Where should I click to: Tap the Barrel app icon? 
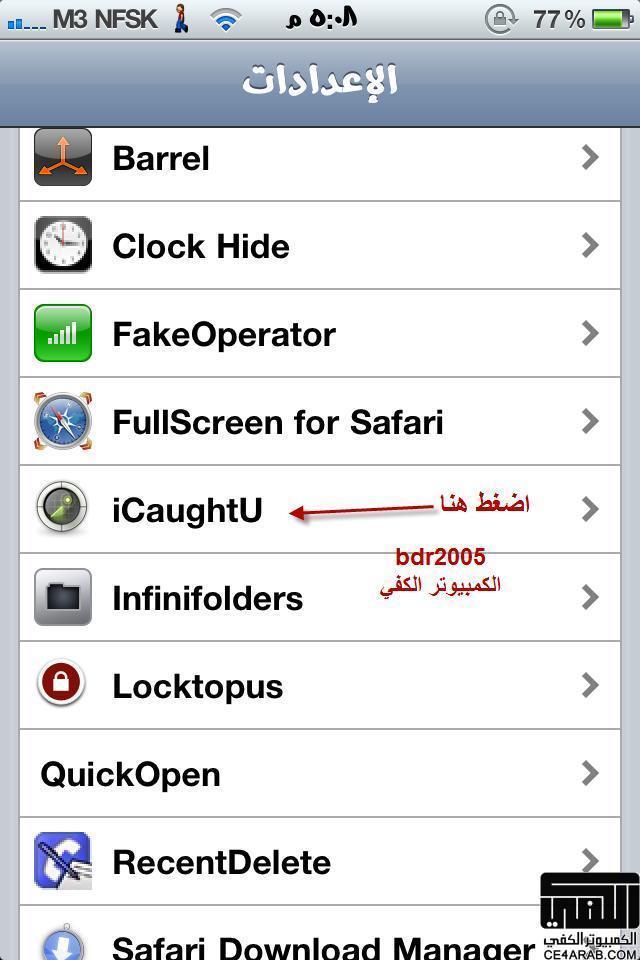pyautogui.click(x=63, y=157)
